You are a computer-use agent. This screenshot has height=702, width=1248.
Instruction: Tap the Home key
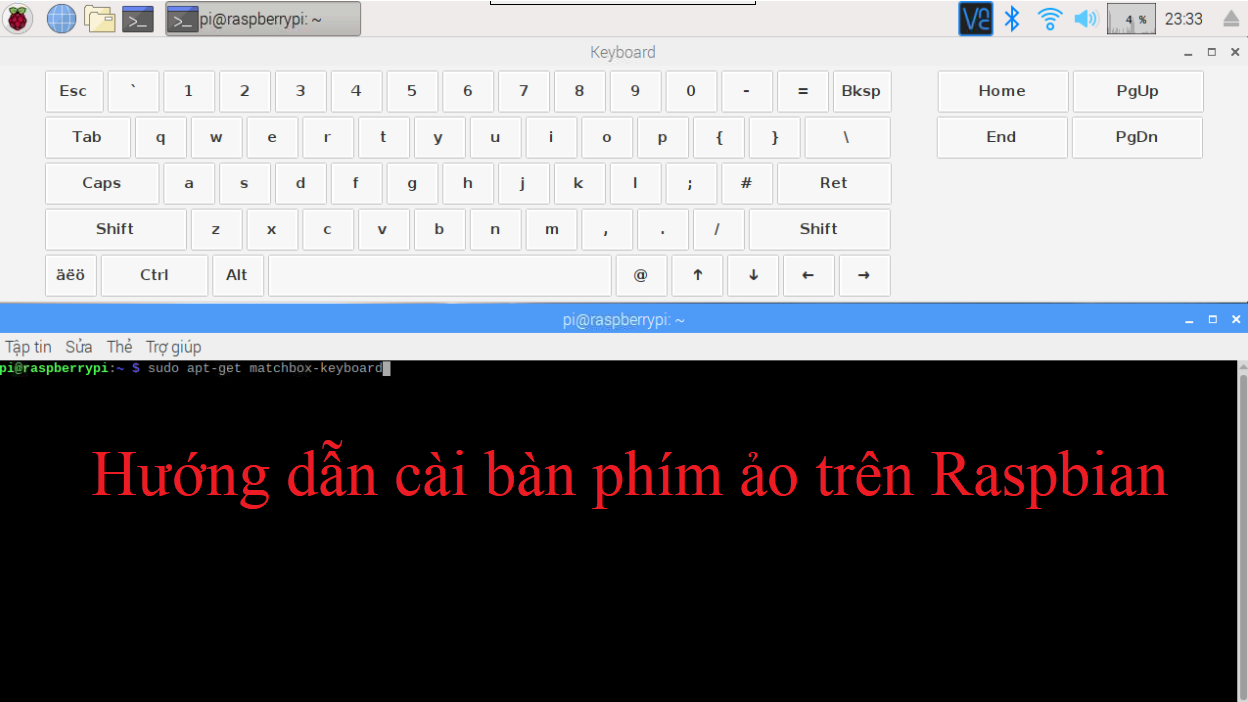(x=1002, y=91)
